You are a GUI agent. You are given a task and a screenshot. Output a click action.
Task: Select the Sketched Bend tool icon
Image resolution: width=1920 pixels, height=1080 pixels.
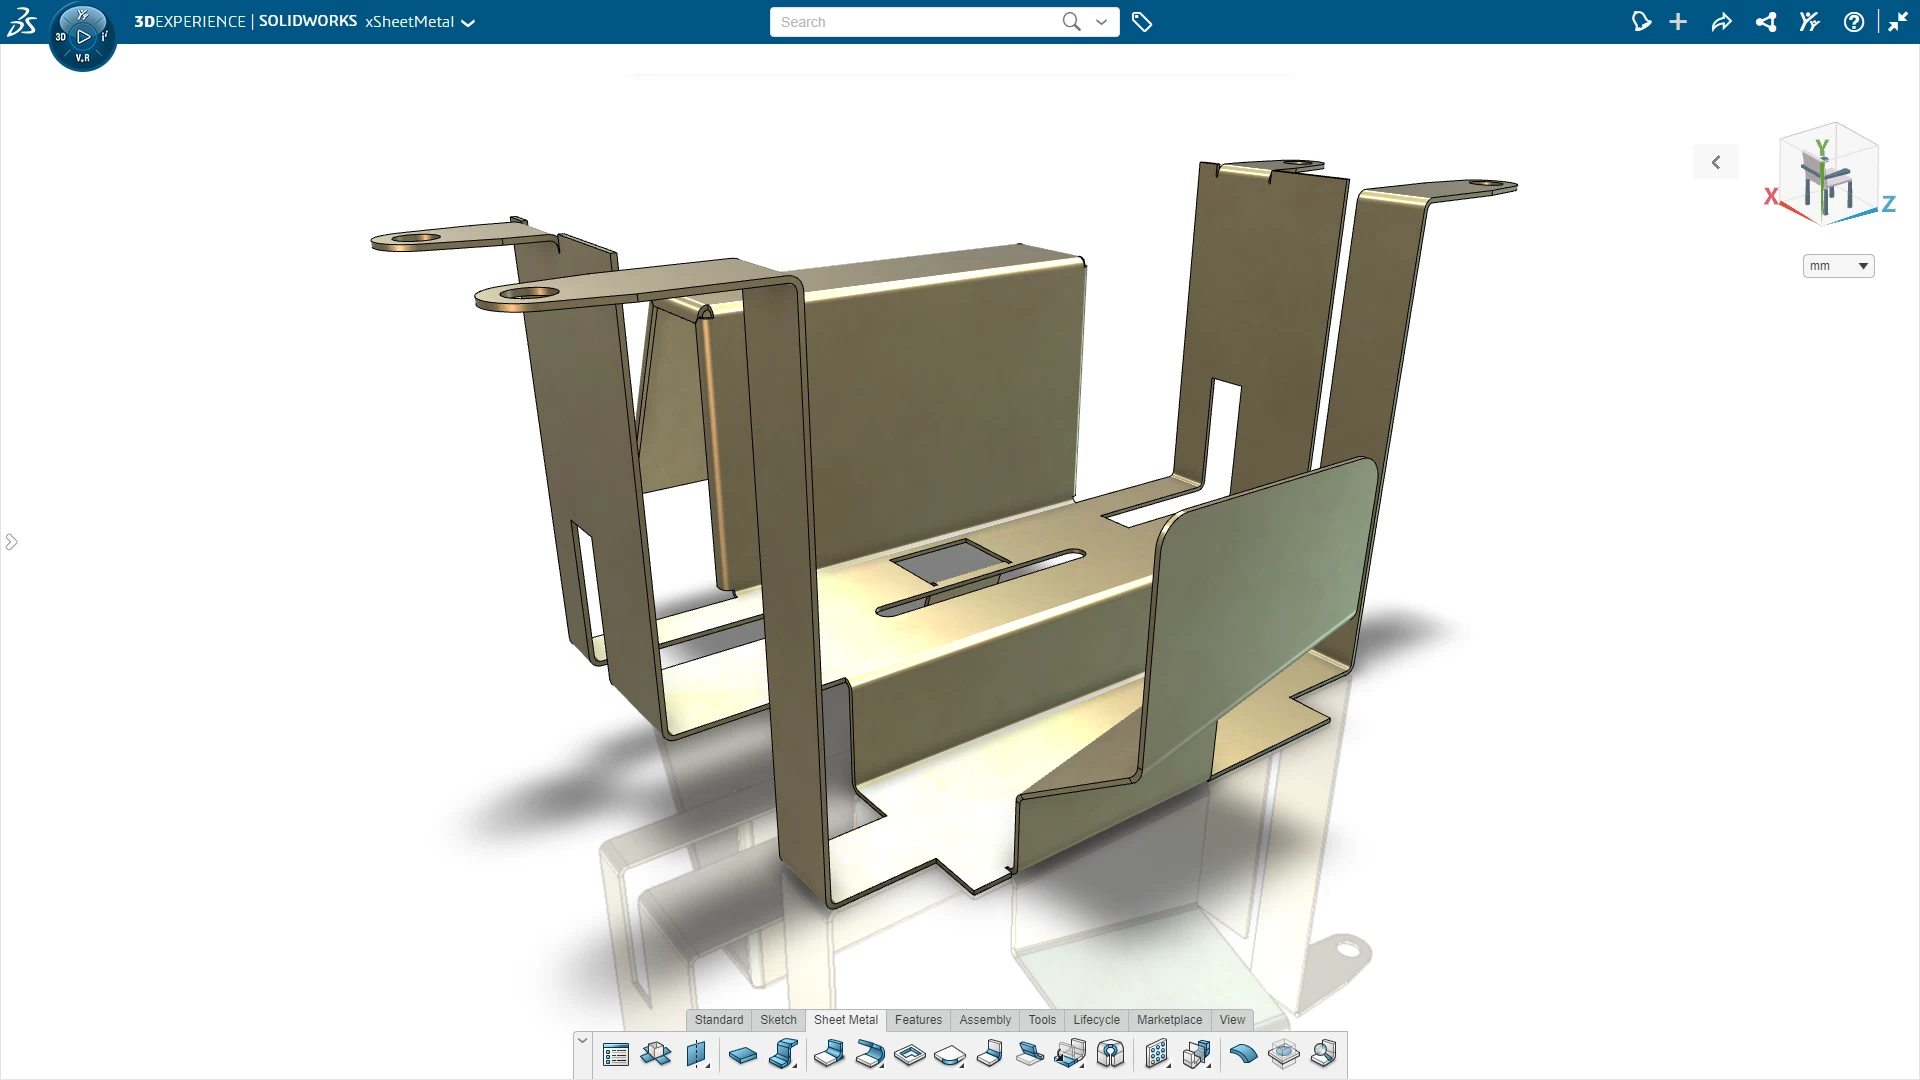coord(990,1055)
